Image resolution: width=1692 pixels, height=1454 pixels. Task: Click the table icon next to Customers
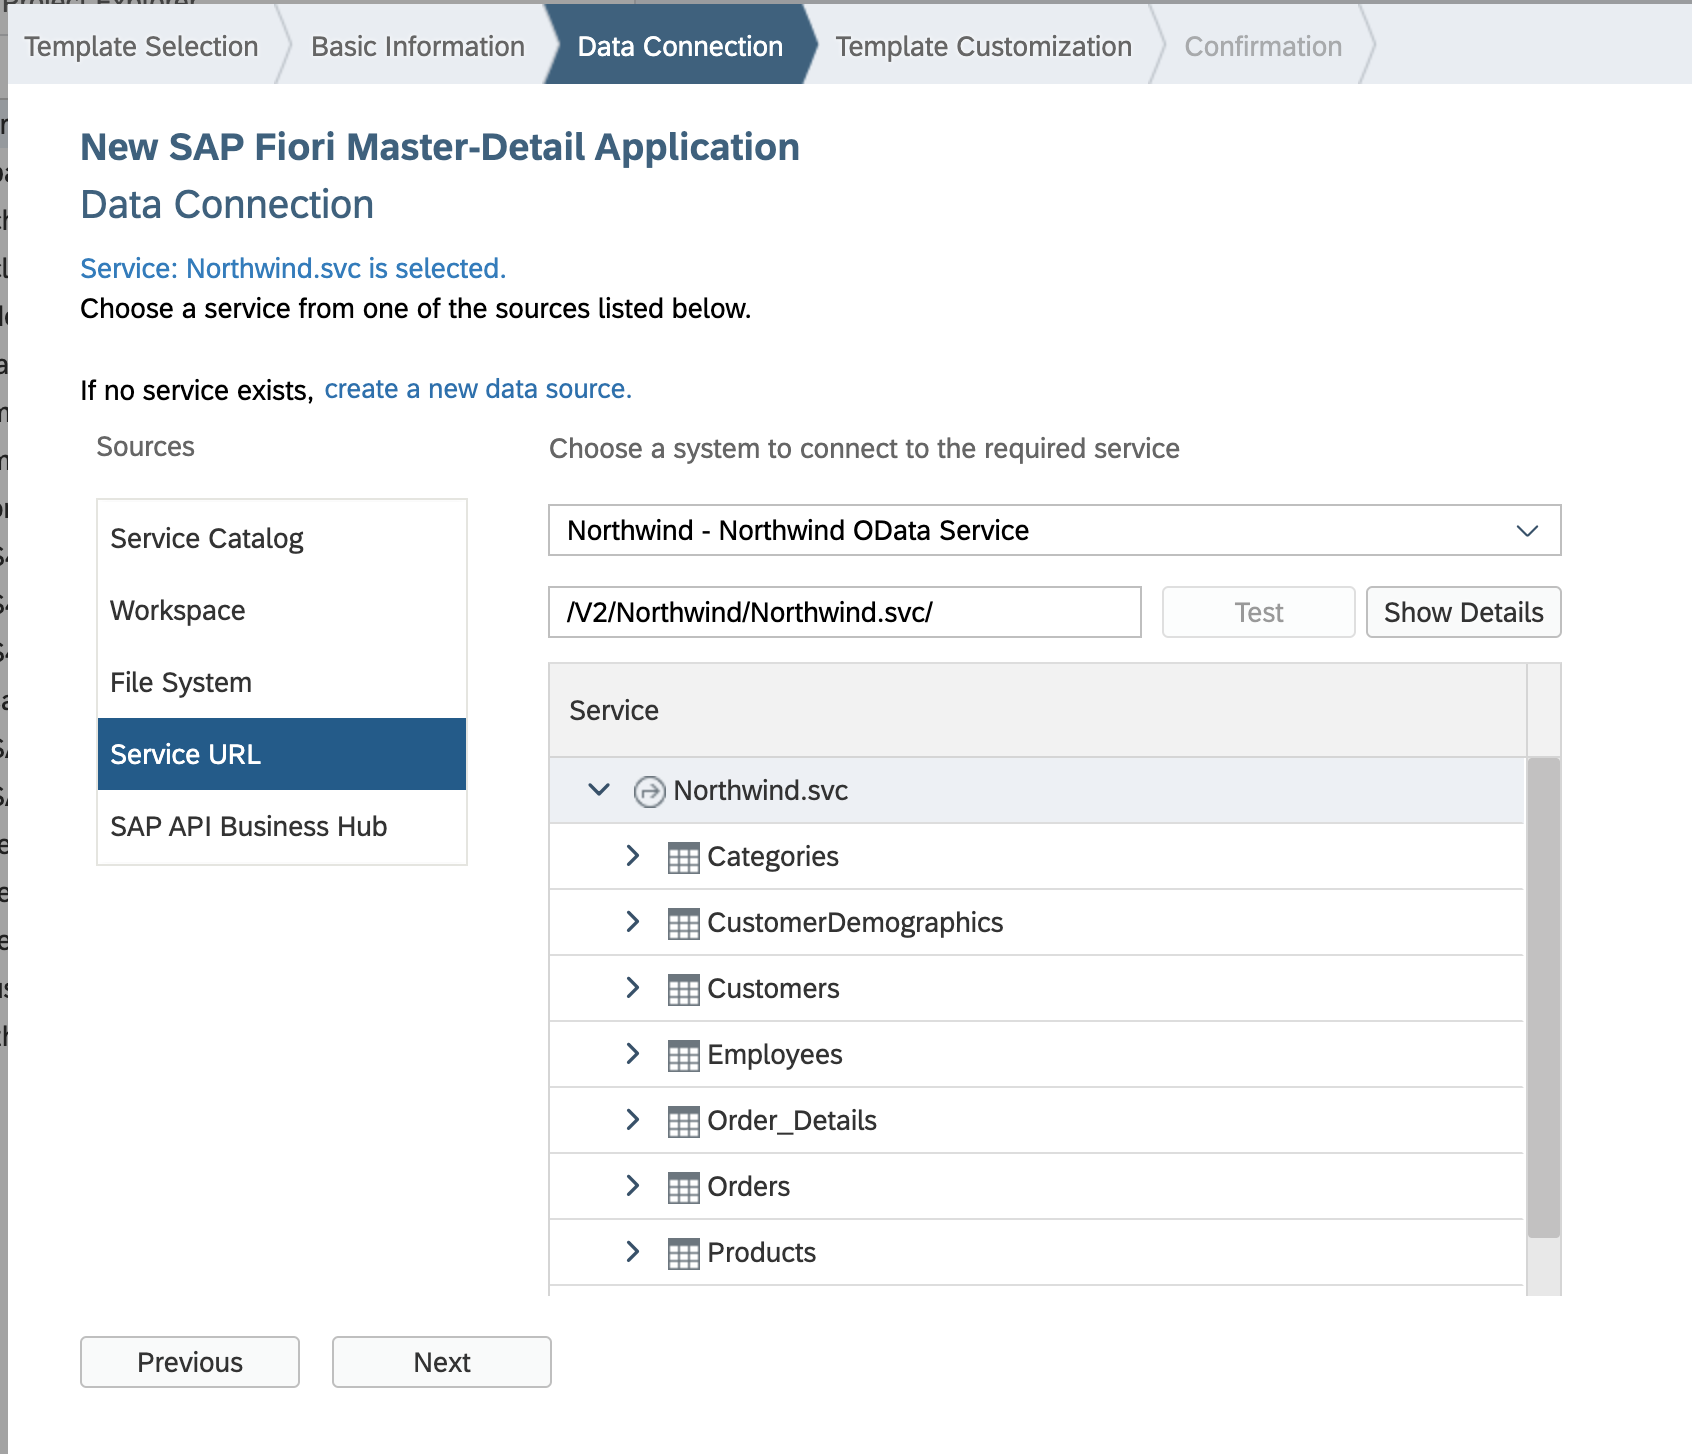pos(684,988)
